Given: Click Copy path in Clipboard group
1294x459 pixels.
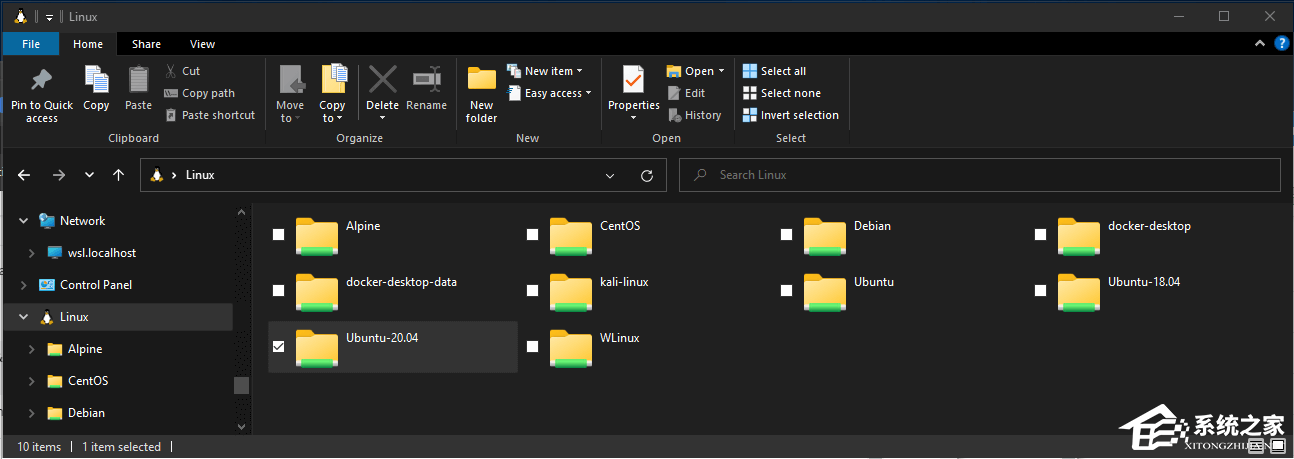Looking at the screenshot, I should click(x=199, y=93).
